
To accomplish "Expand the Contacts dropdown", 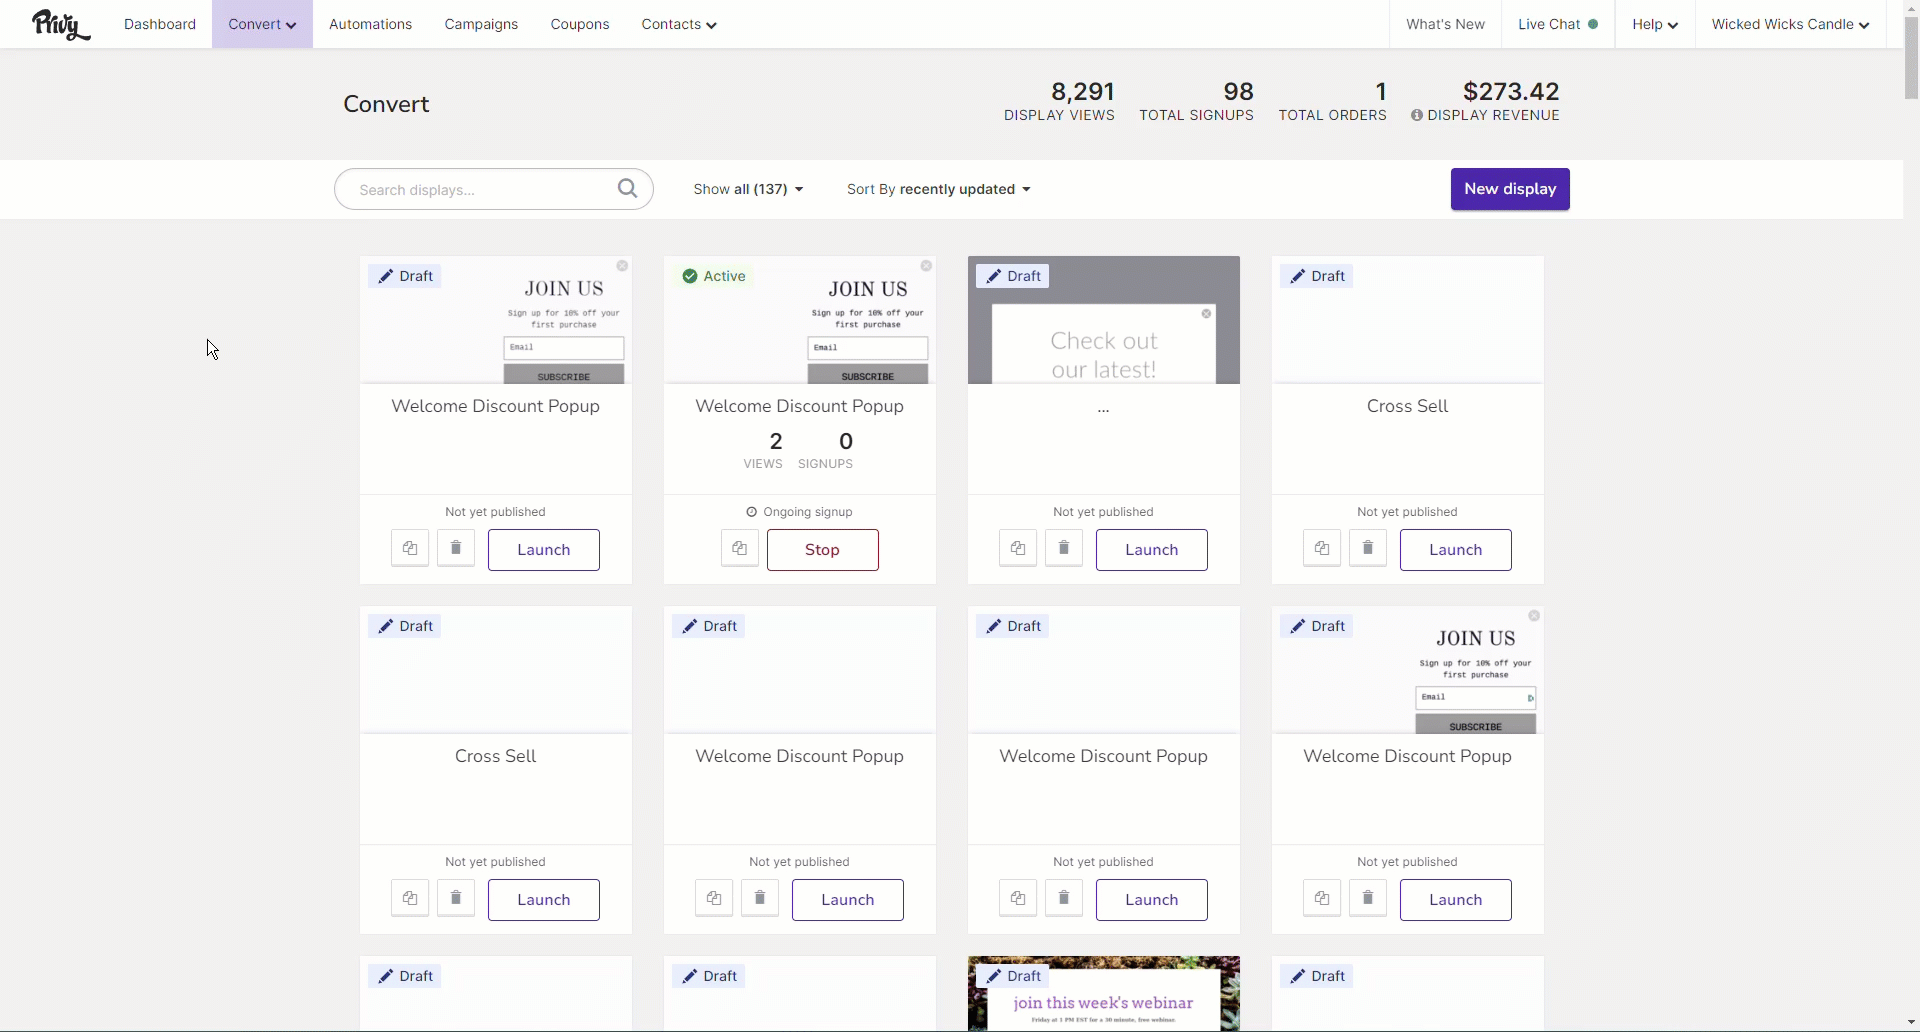I will coord(679,24).
